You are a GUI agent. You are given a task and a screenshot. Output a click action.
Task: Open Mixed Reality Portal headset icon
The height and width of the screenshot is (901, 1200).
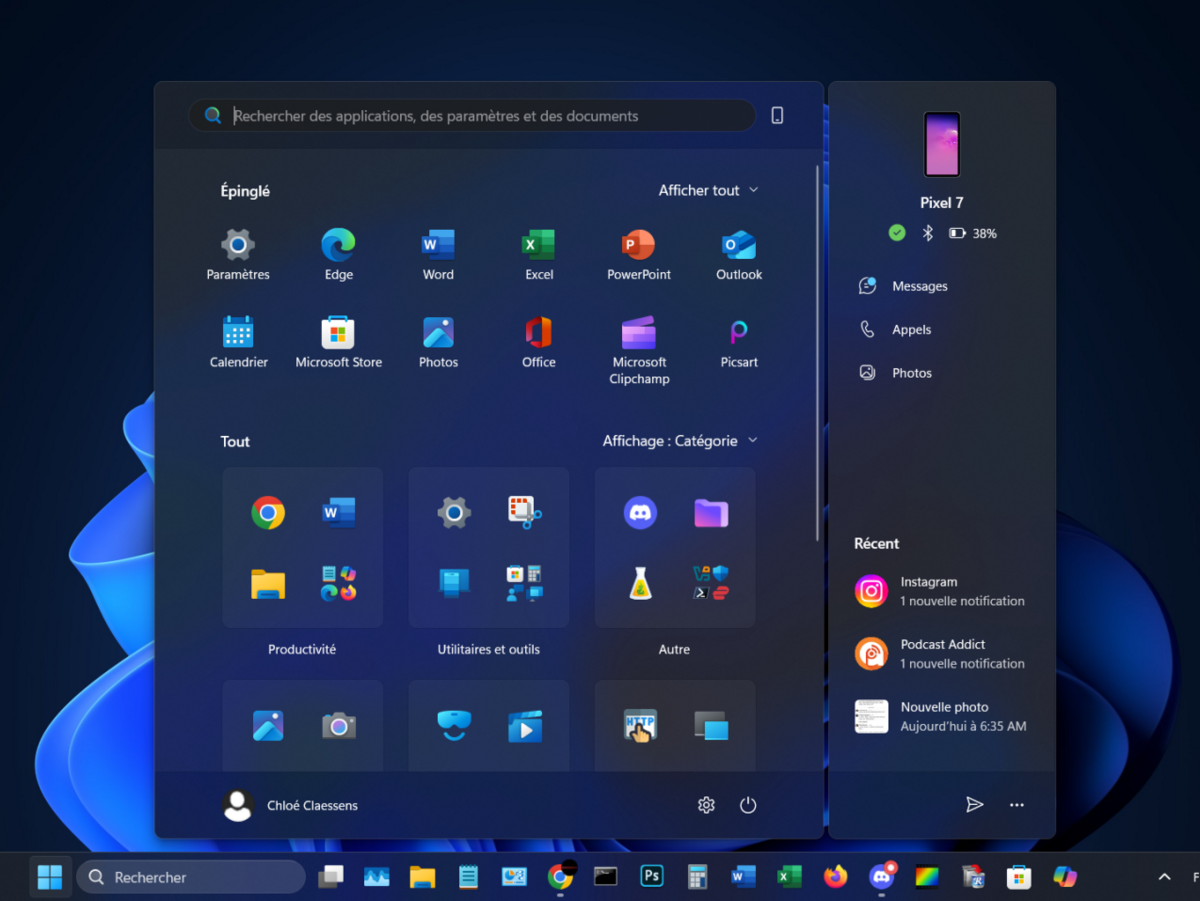pyautogui.click(x=454, y=725)
